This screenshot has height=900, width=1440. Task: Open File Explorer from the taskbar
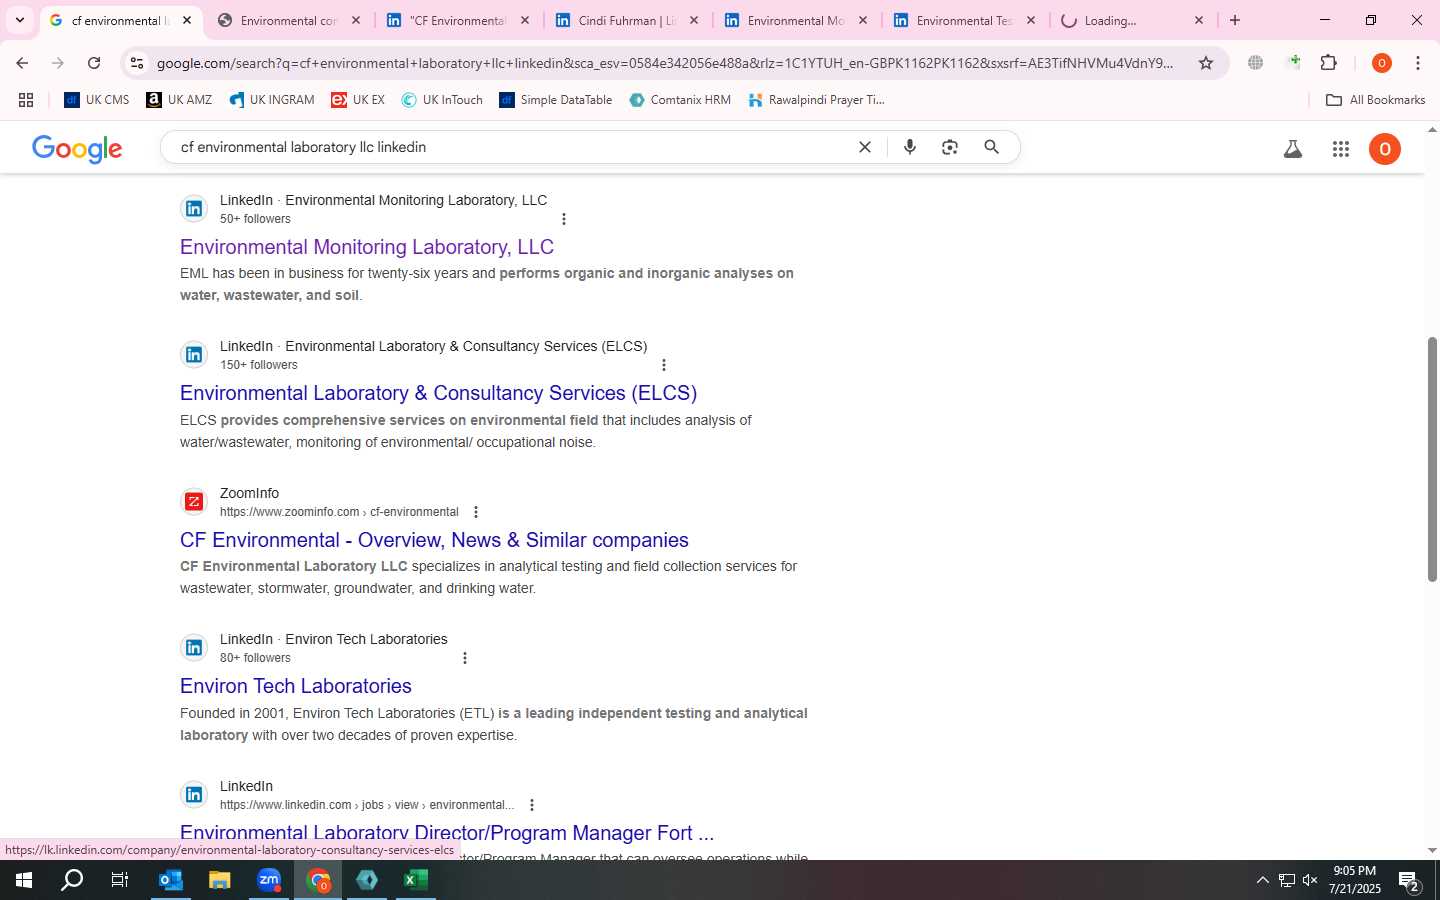220,881
